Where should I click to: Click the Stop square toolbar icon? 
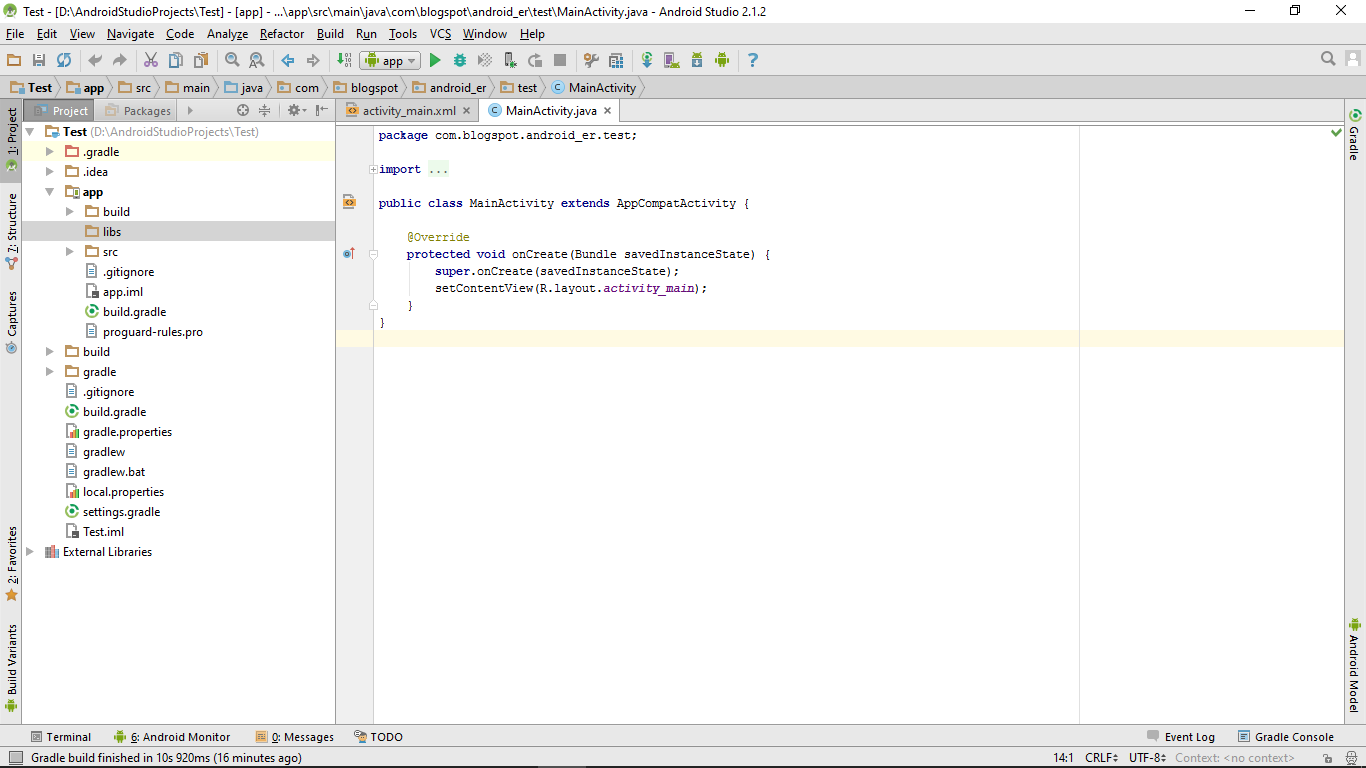point(560,60)
